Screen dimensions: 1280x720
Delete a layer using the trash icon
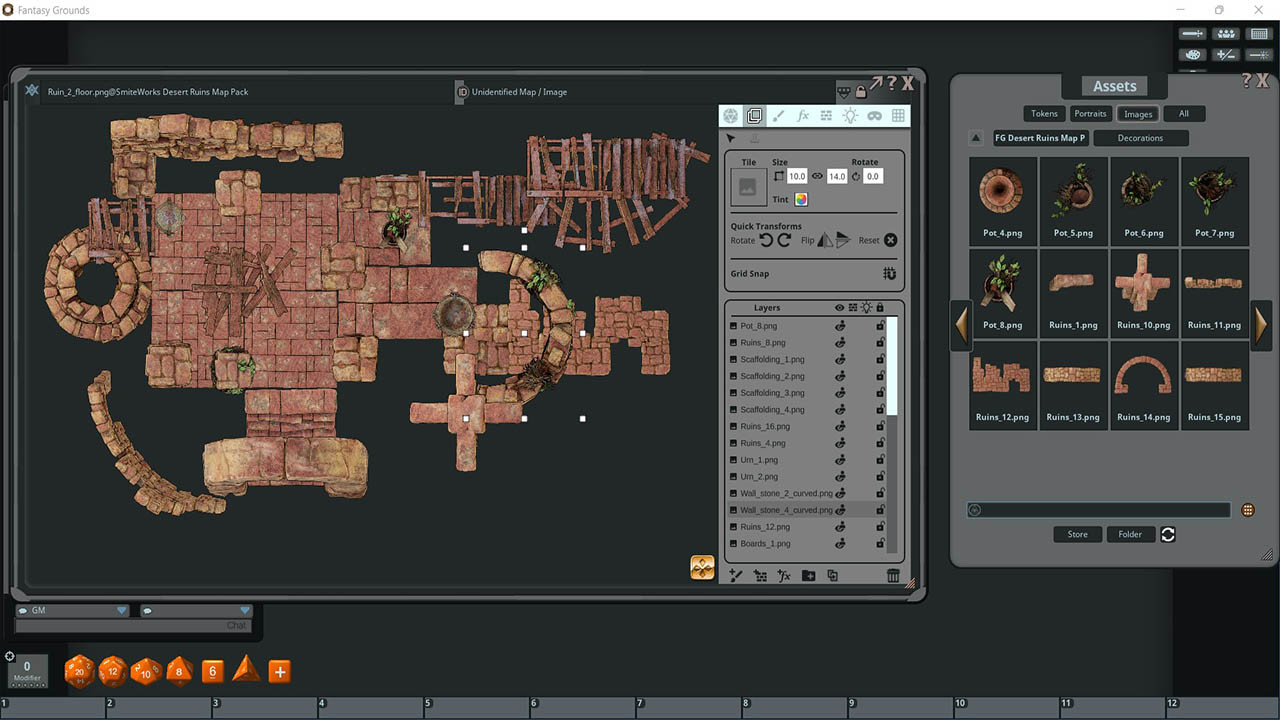click(893, 575)
